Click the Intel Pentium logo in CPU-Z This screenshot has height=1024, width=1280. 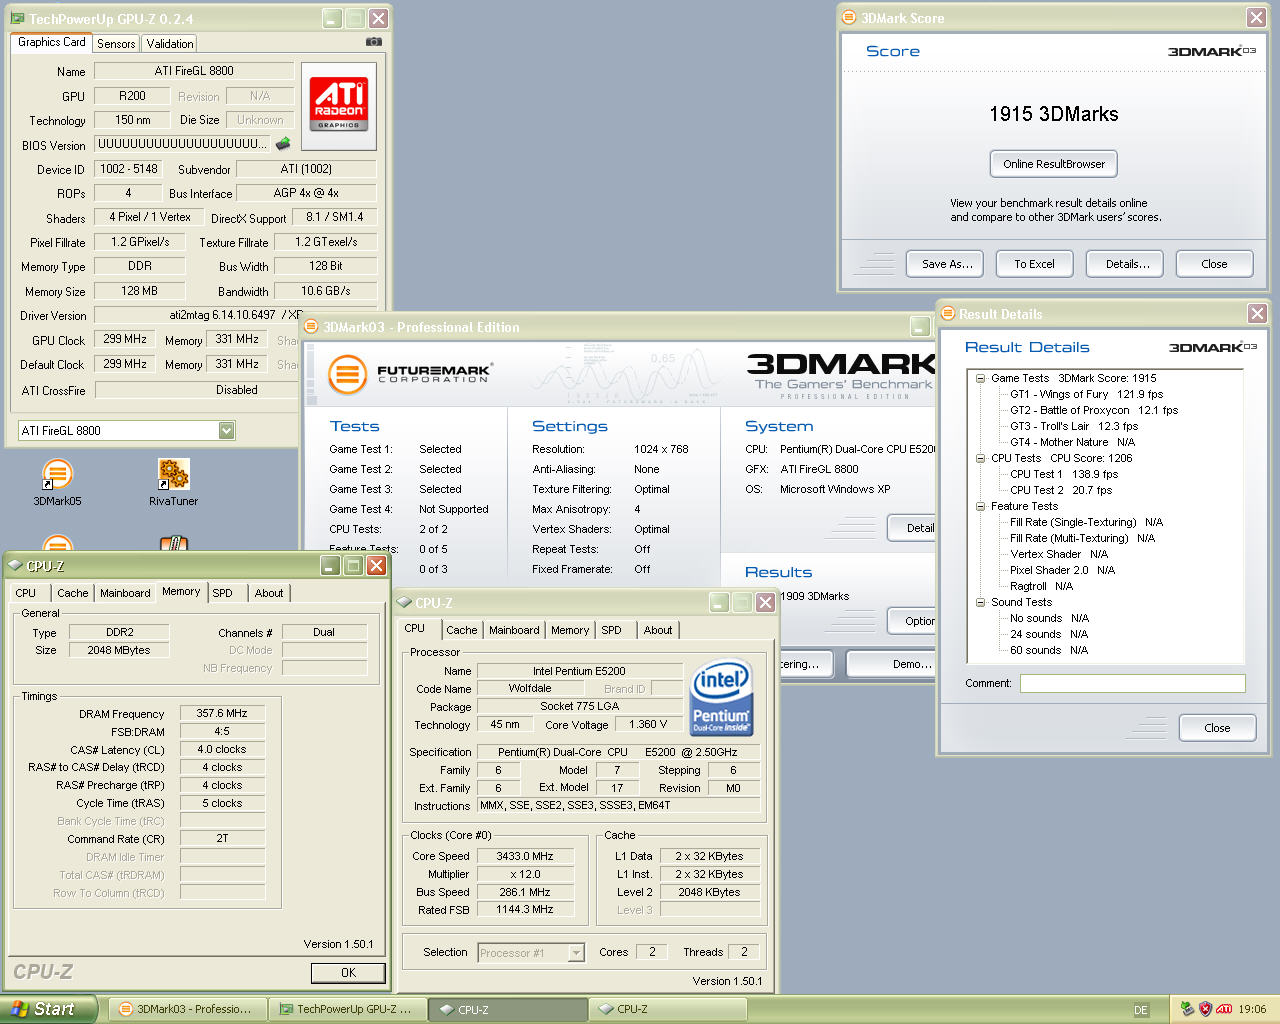[721, 697]
